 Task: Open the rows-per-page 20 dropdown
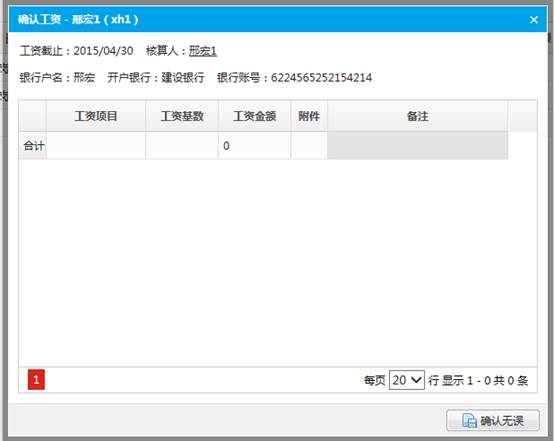[407, 380]
